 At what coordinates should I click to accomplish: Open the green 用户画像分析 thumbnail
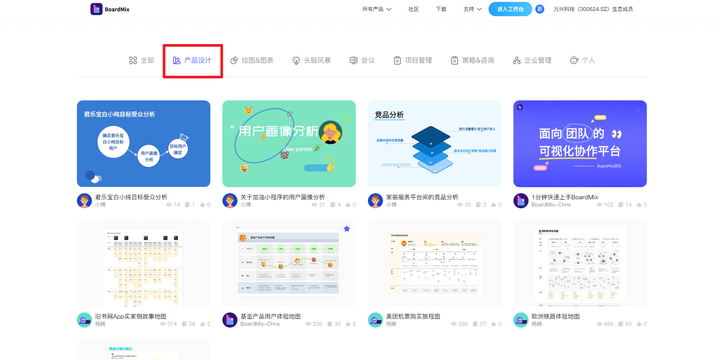[289, 144]
